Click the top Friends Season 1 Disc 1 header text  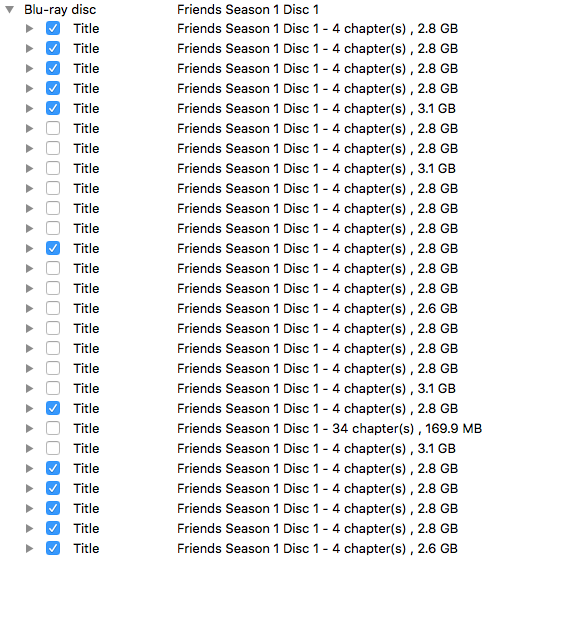[248, 9]
